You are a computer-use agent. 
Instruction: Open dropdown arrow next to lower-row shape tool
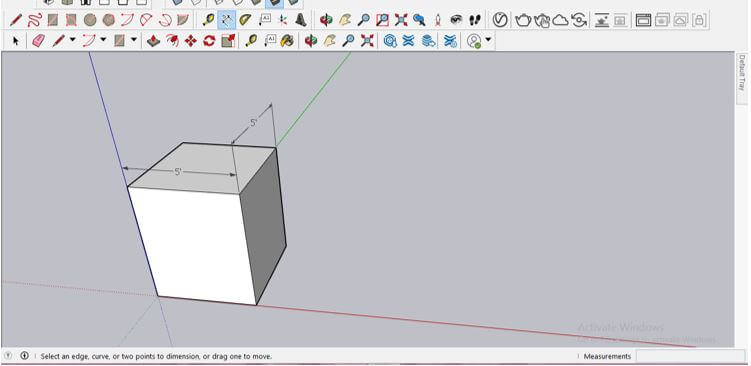tap(134, 40)
